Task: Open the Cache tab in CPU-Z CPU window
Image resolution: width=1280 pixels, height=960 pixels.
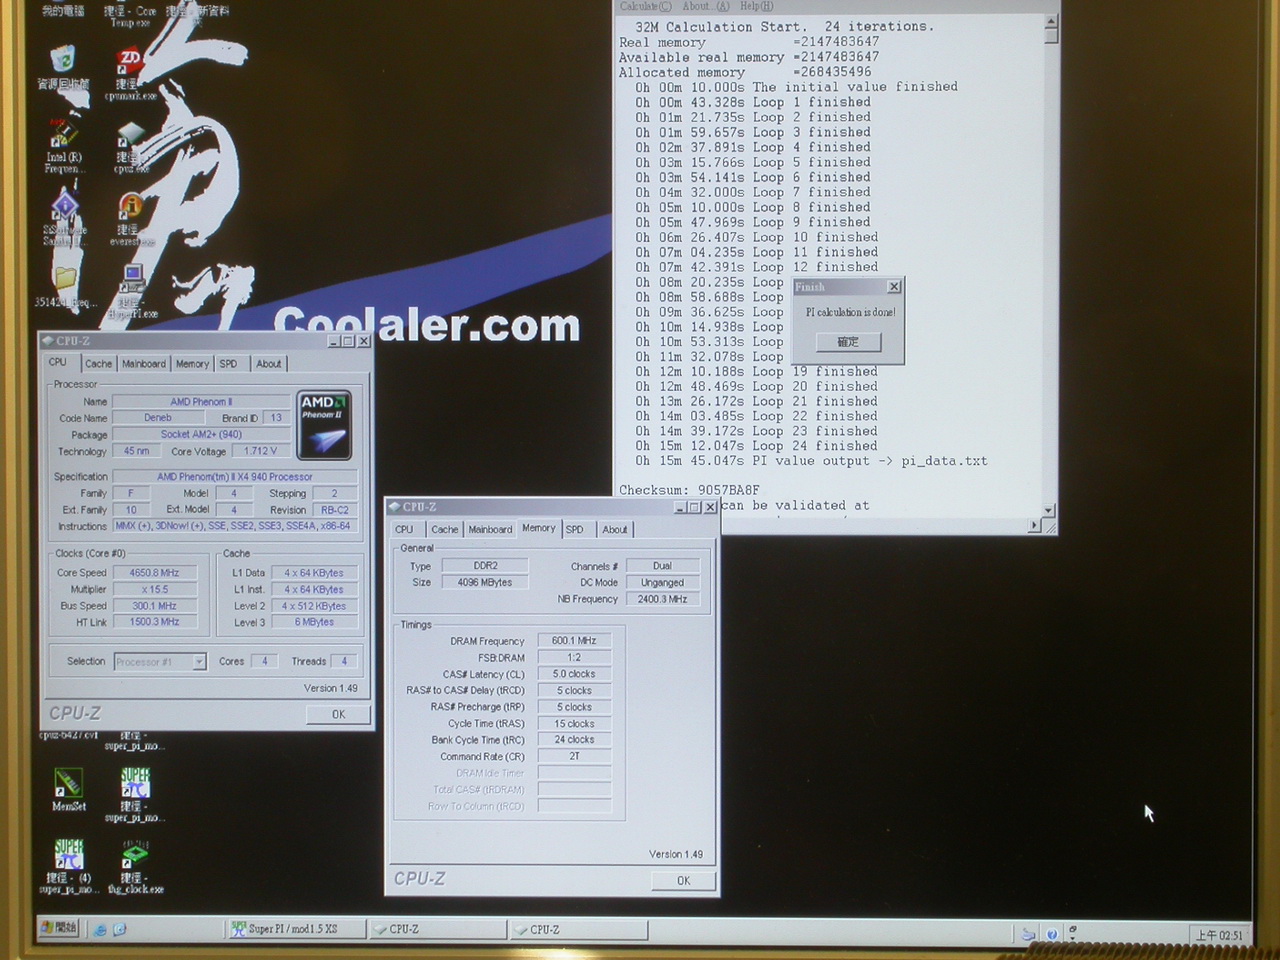Action: click(98, 364)
